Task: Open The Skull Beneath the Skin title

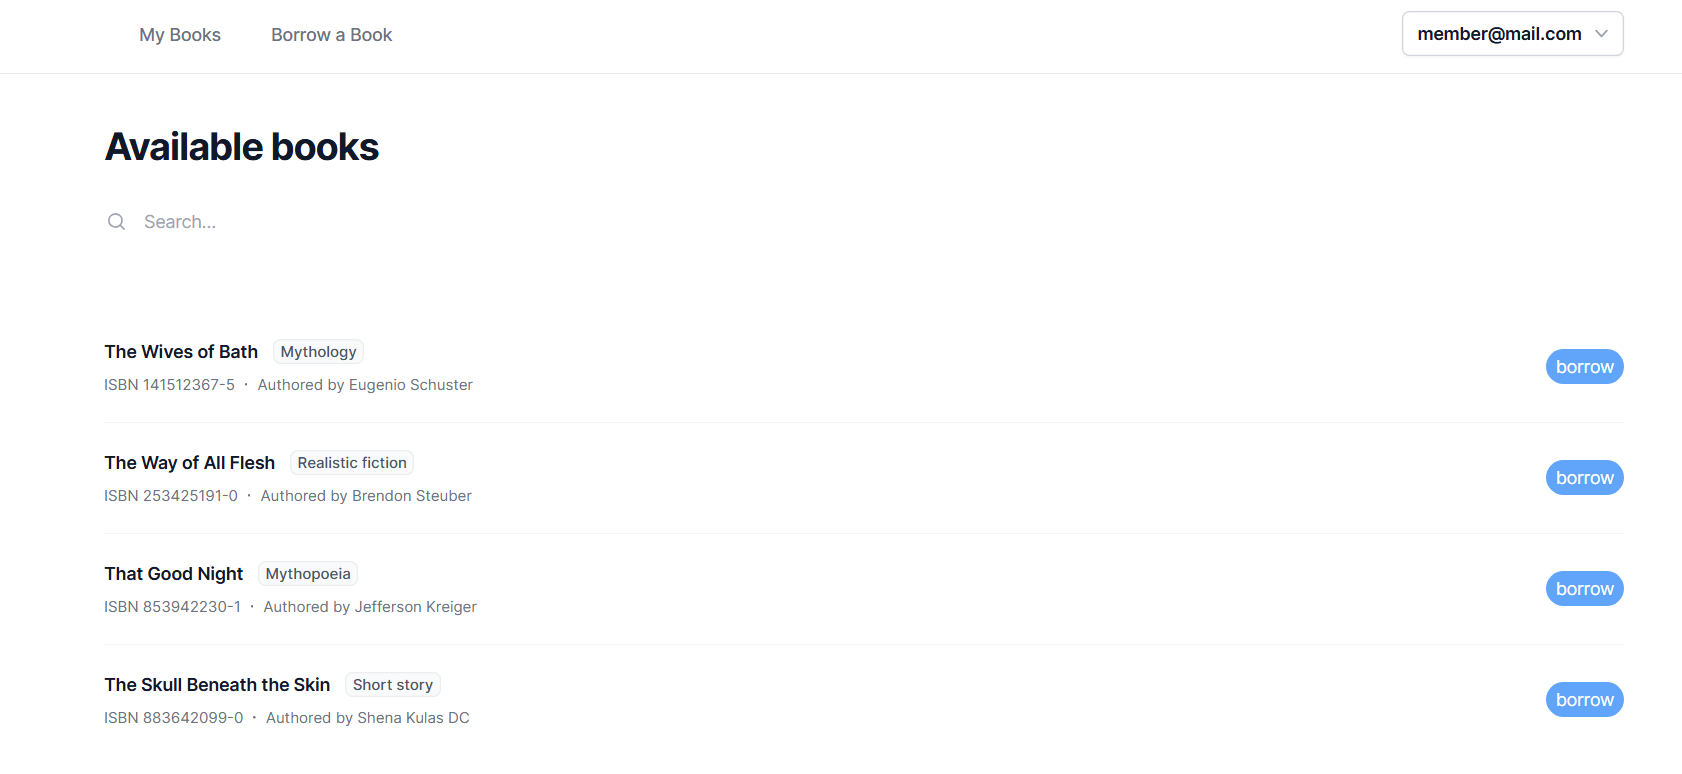Action: (217, 685)
